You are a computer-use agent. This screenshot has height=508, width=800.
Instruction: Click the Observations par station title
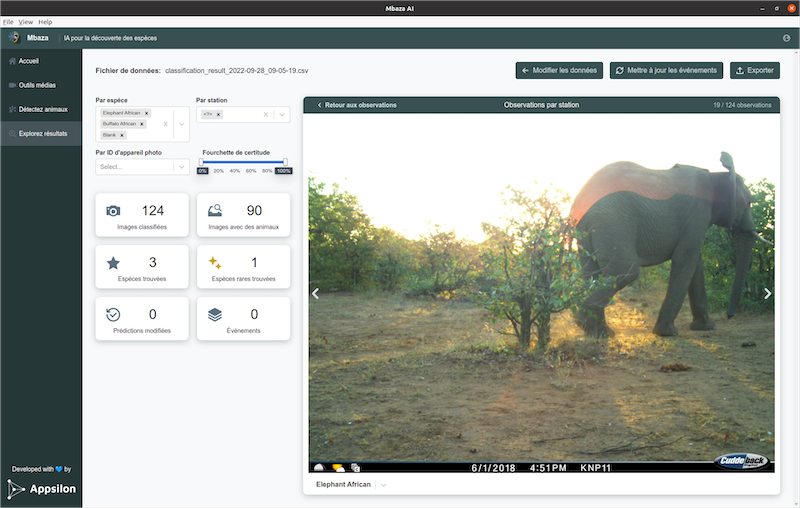tap(541, 105)
